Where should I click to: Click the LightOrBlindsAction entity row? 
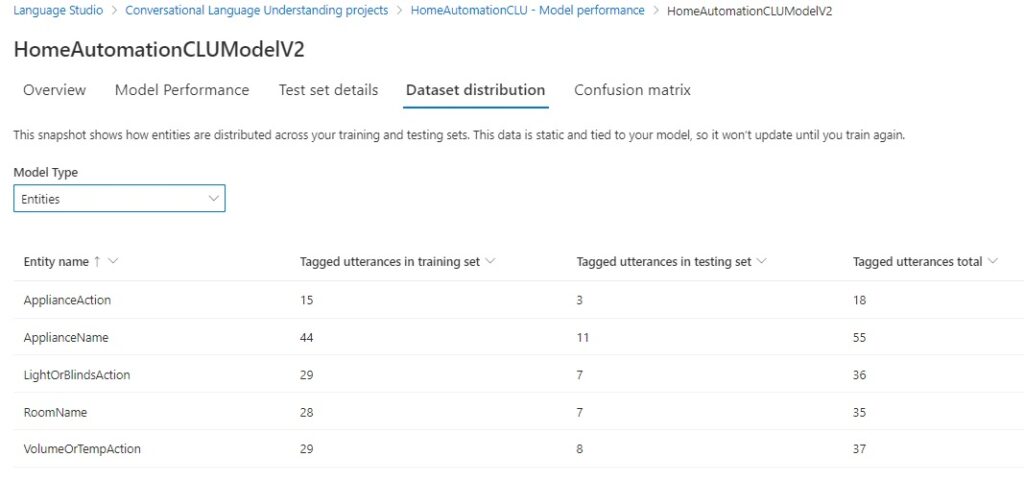point(77,375)
